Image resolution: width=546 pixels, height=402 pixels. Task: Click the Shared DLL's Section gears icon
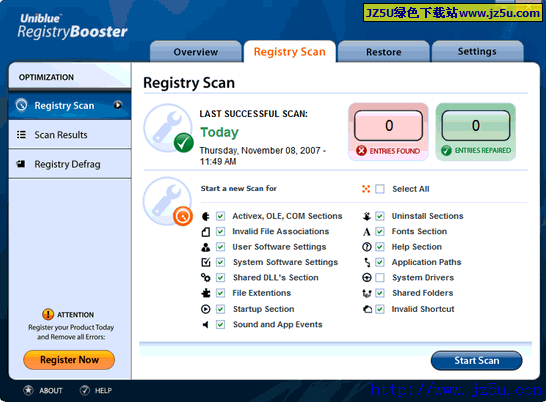click(206, 277)
